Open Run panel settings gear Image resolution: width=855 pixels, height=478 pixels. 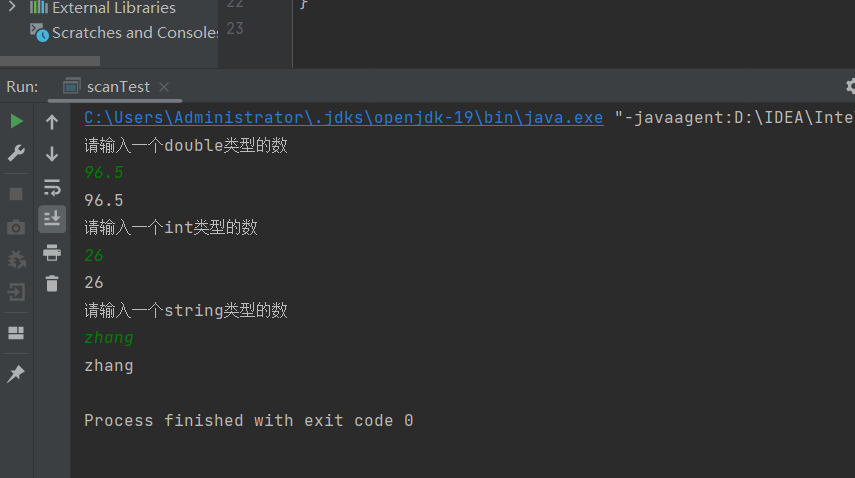tap(850, 87)
